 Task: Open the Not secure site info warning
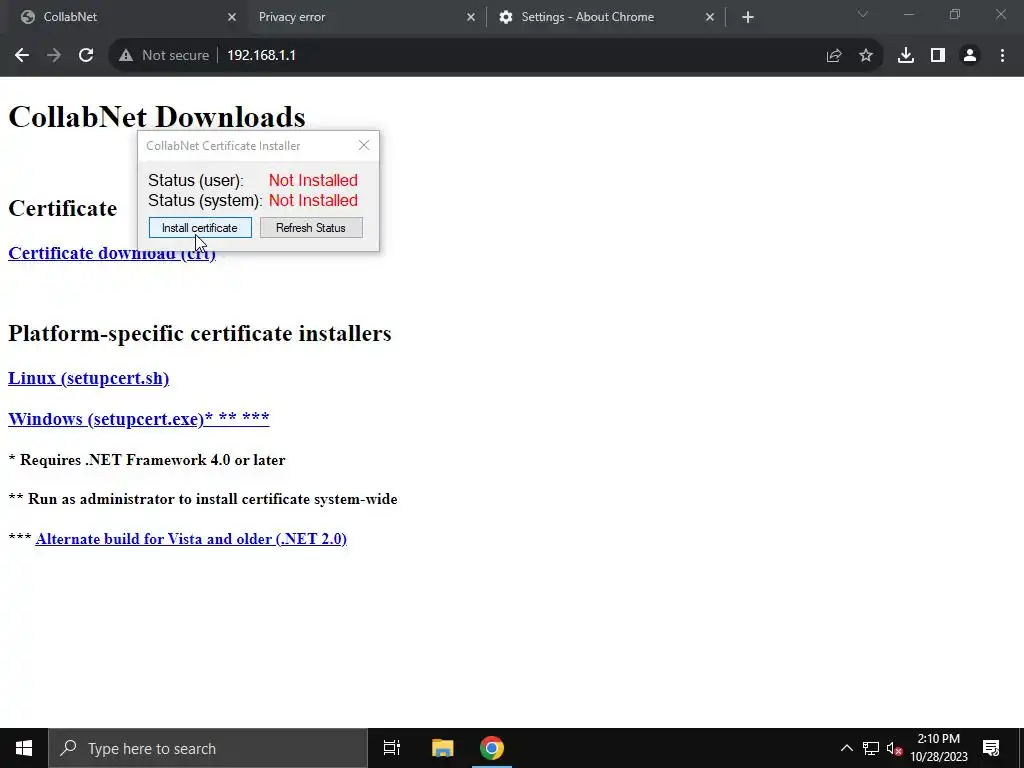coord(163,56)
